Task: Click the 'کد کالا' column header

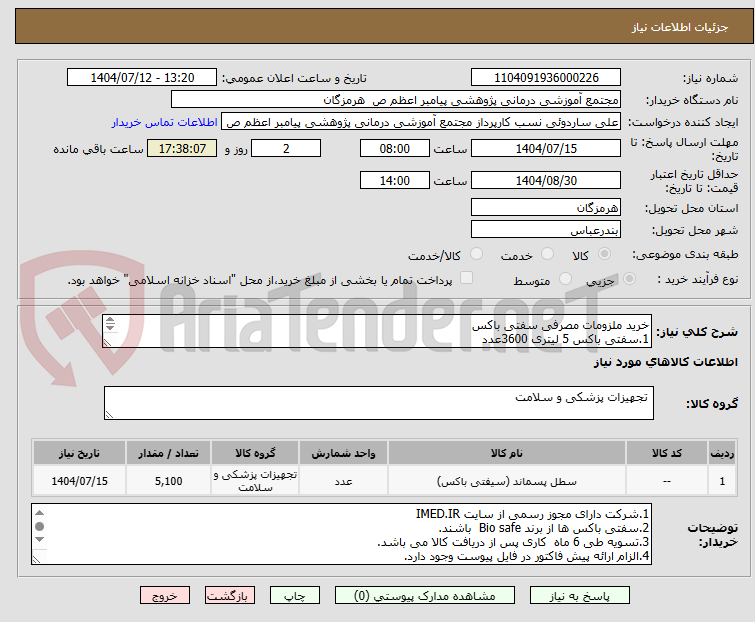Action: tap(666, 453)
